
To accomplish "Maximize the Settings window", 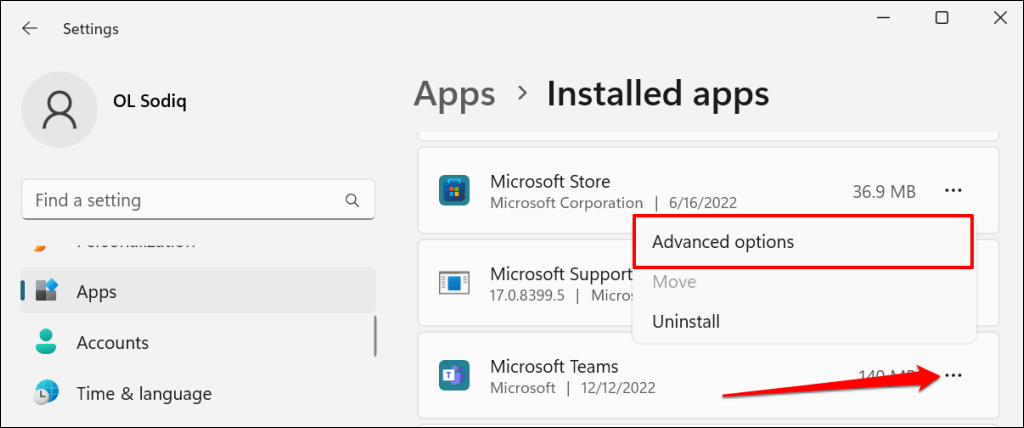I will coord(941,18).
